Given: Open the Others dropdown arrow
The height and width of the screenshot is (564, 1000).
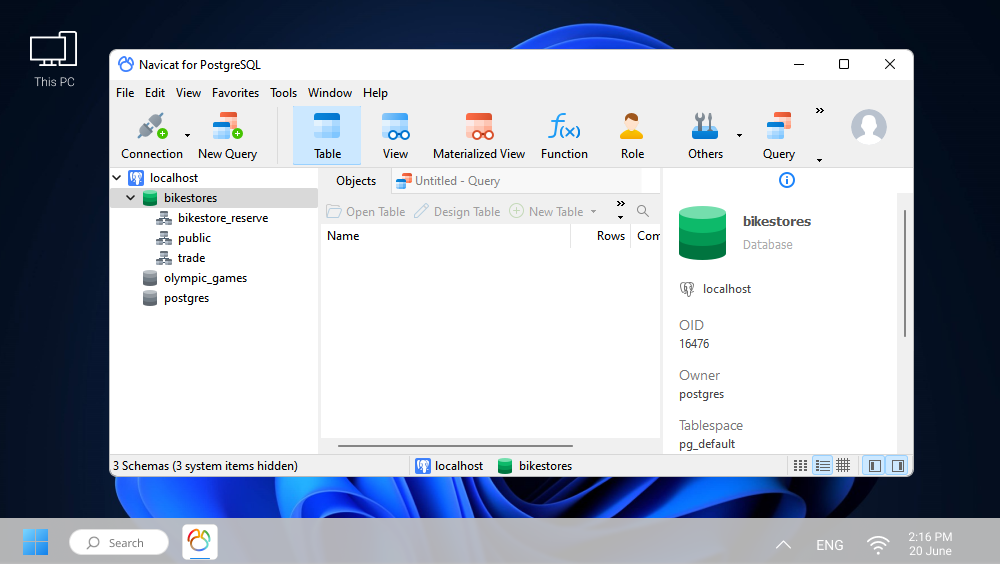Looking at the screenshot, I should (x=739, y=135).
